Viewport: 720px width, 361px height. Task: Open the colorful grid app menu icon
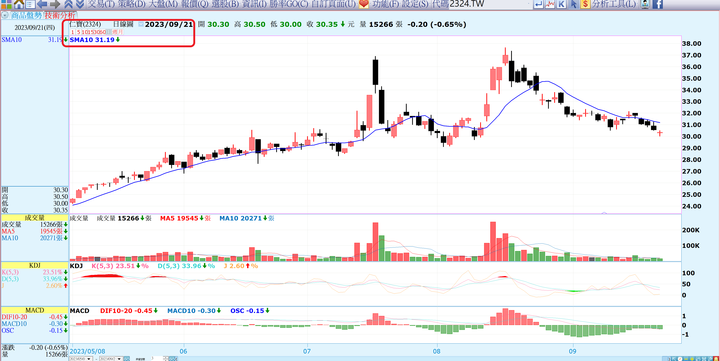(x=6, y=4)
